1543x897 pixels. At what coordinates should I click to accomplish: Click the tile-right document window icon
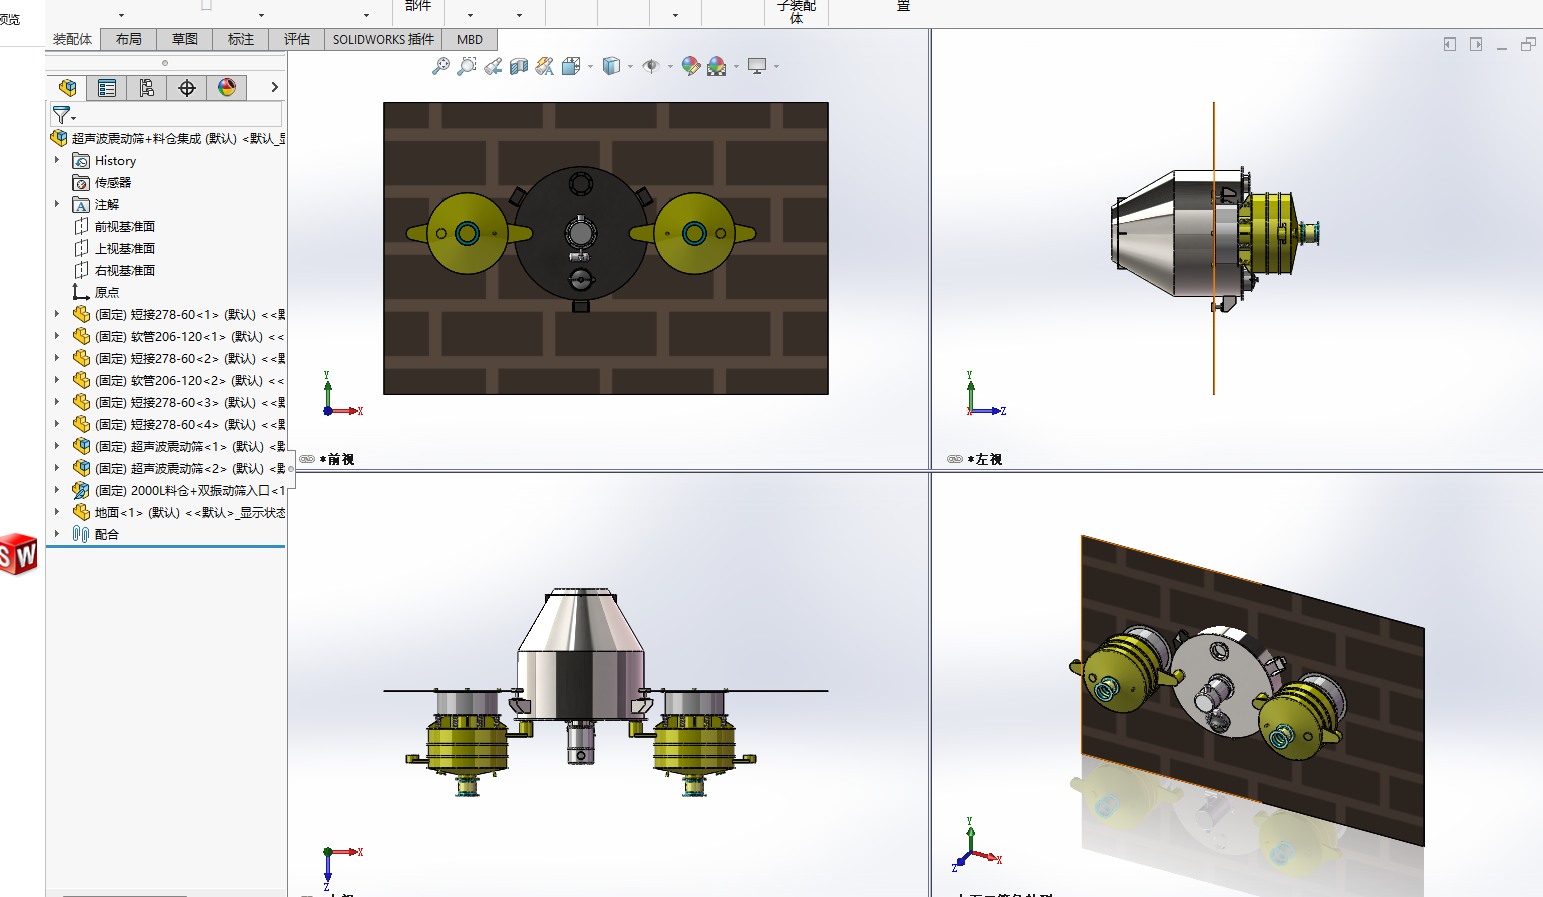tap(1476, 44)
